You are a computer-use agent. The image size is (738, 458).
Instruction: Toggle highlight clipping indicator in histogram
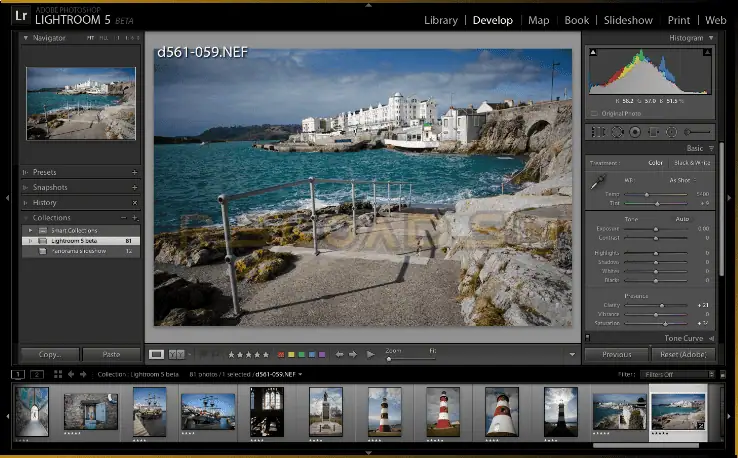click(x=707, y=52)
